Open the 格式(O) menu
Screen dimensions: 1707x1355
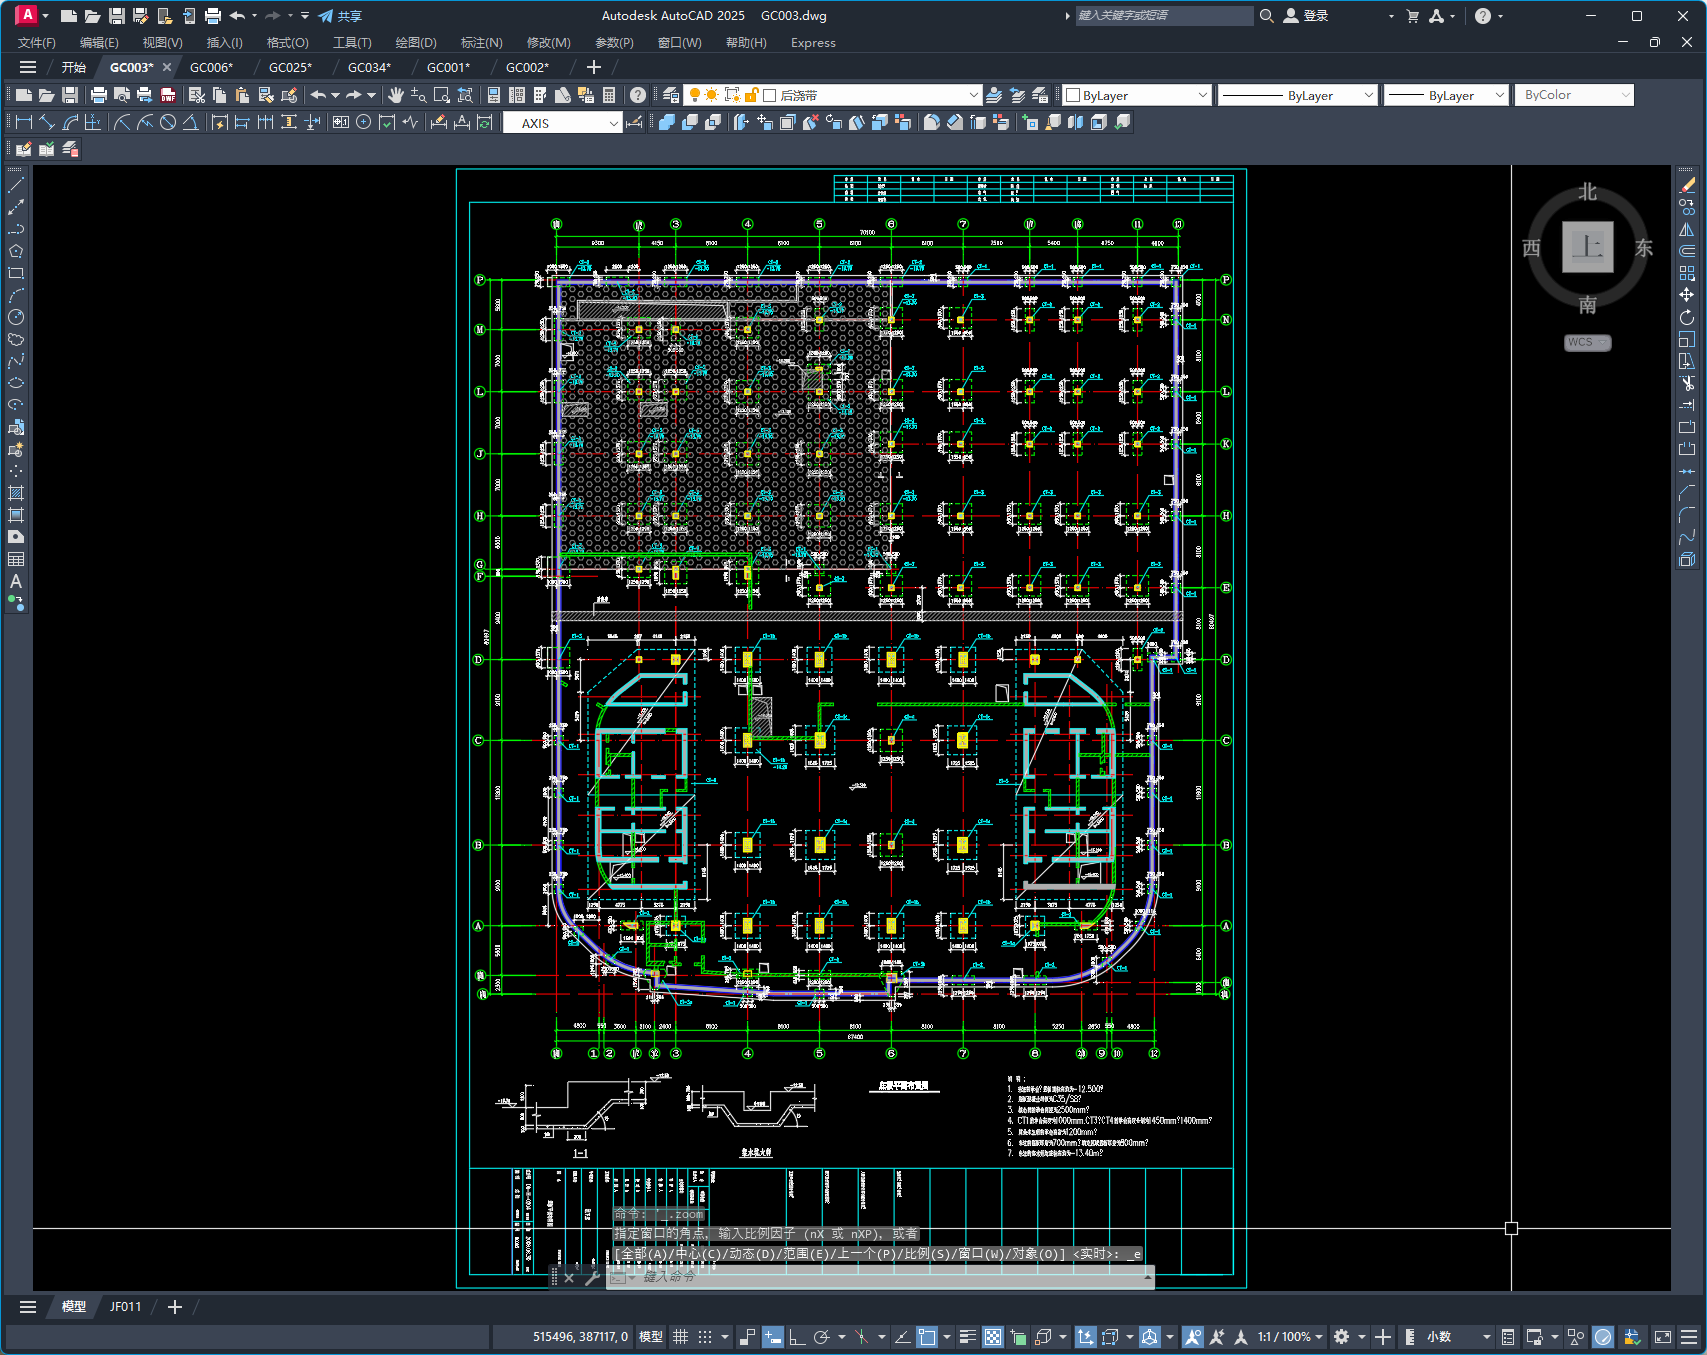click(287, 43)
